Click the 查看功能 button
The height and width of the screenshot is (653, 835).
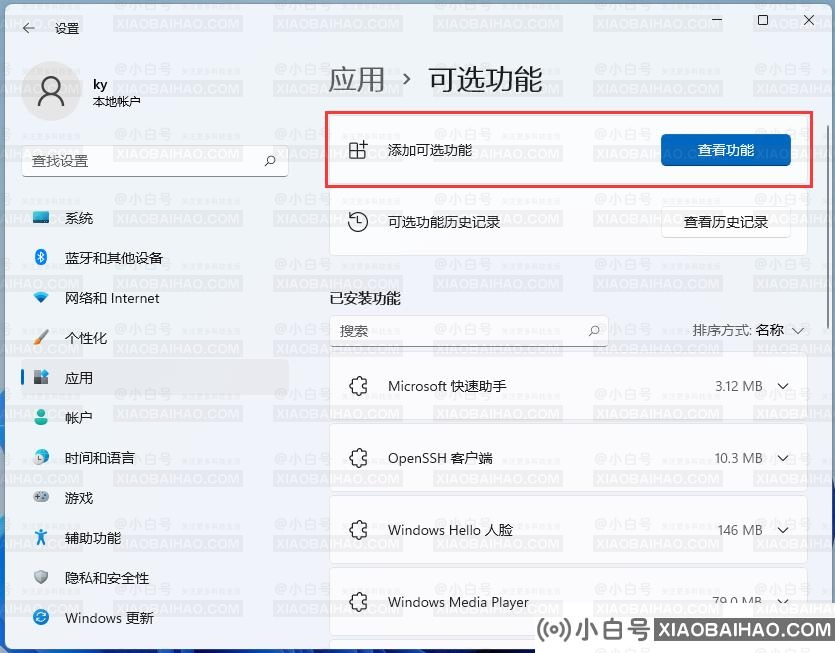point(726,150)
